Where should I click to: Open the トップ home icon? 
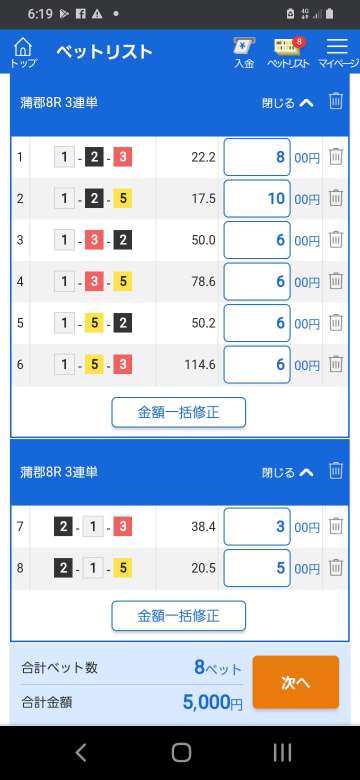tap(23, 52)
